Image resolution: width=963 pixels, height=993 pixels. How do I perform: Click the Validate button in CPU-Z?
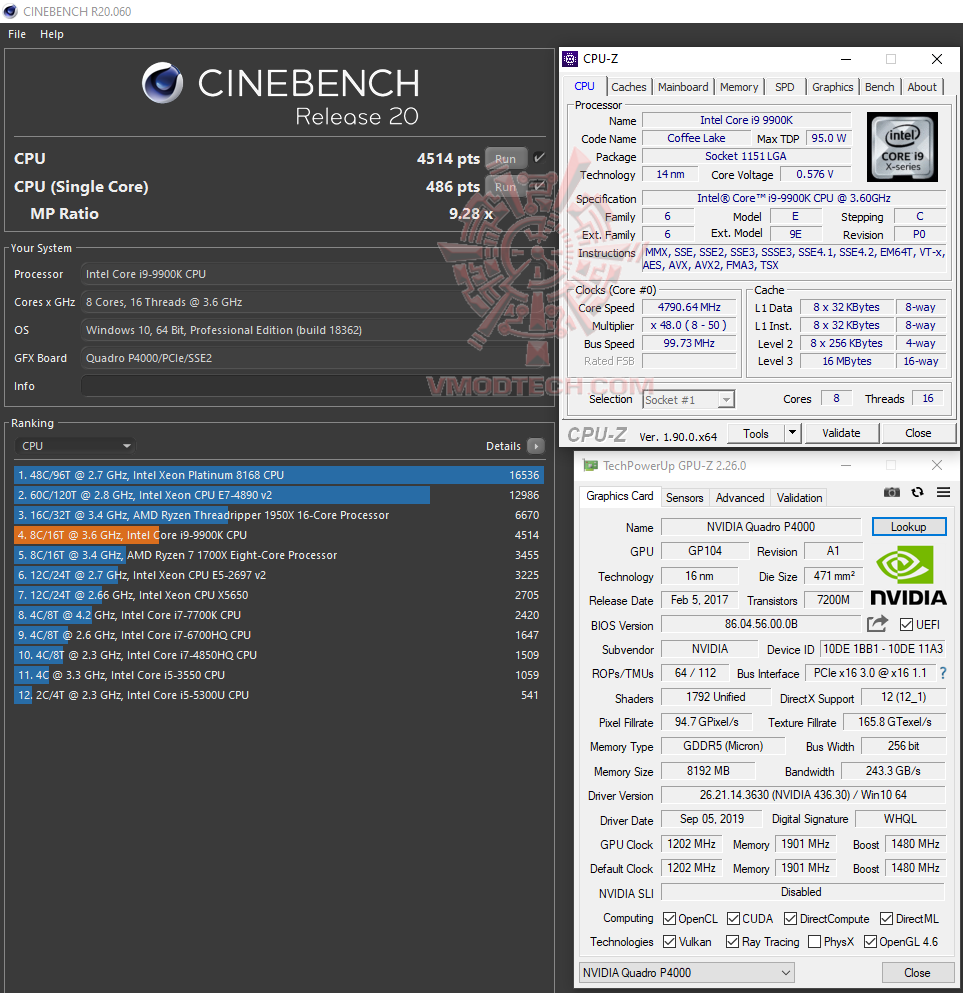click(x=841, y=433)
